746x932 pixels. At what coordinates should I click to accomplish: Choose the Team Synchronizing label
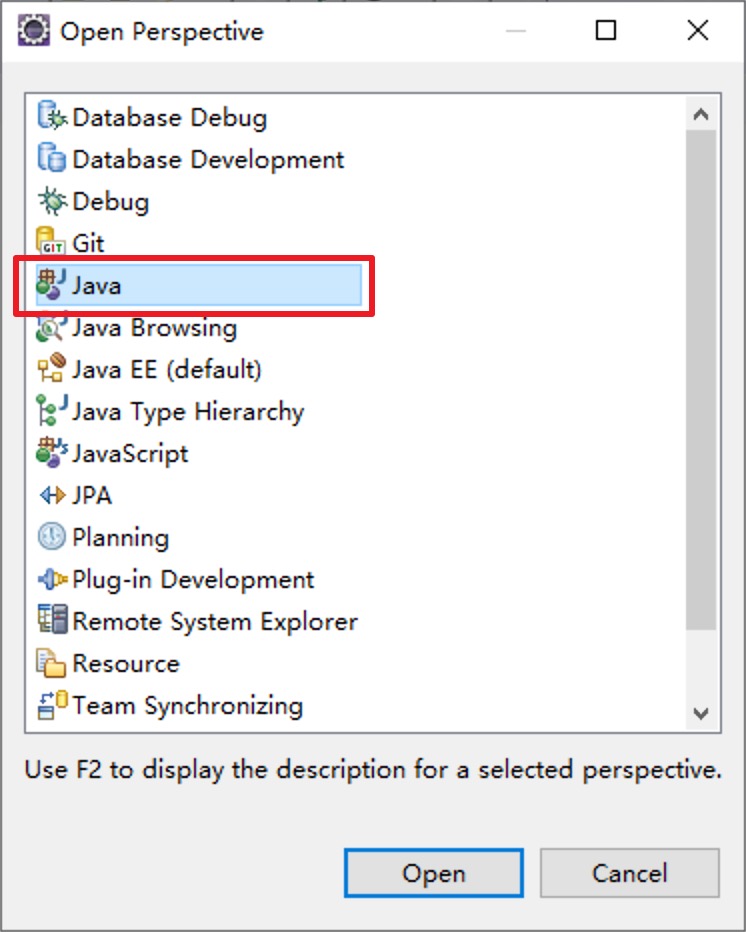point(188,706)
